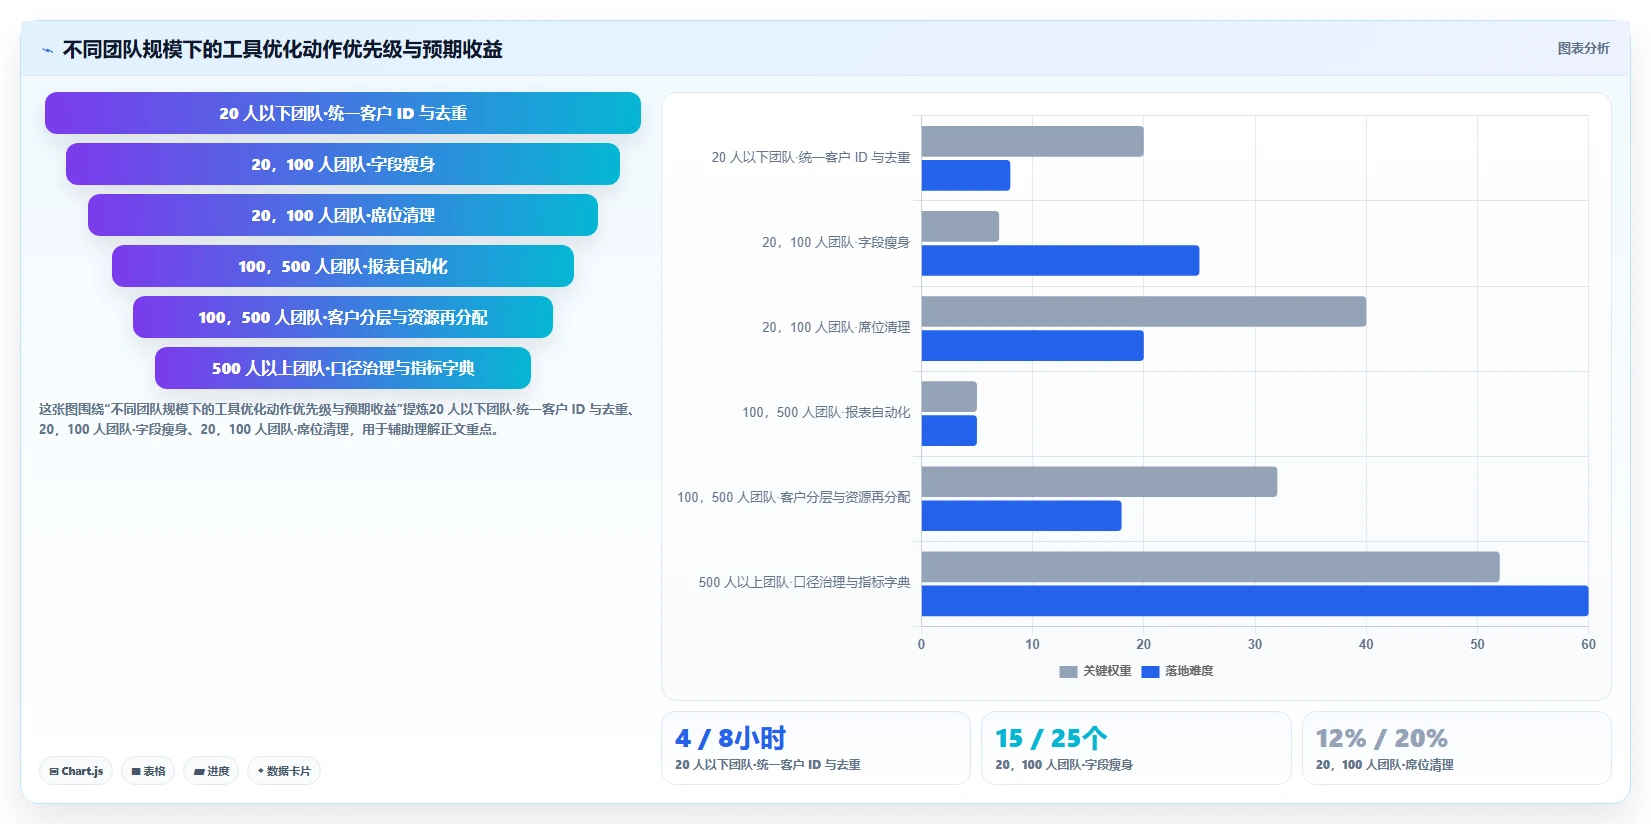
Task: Click the blue 落地难度 legend swatch
Action: [x=1150, y=672]
